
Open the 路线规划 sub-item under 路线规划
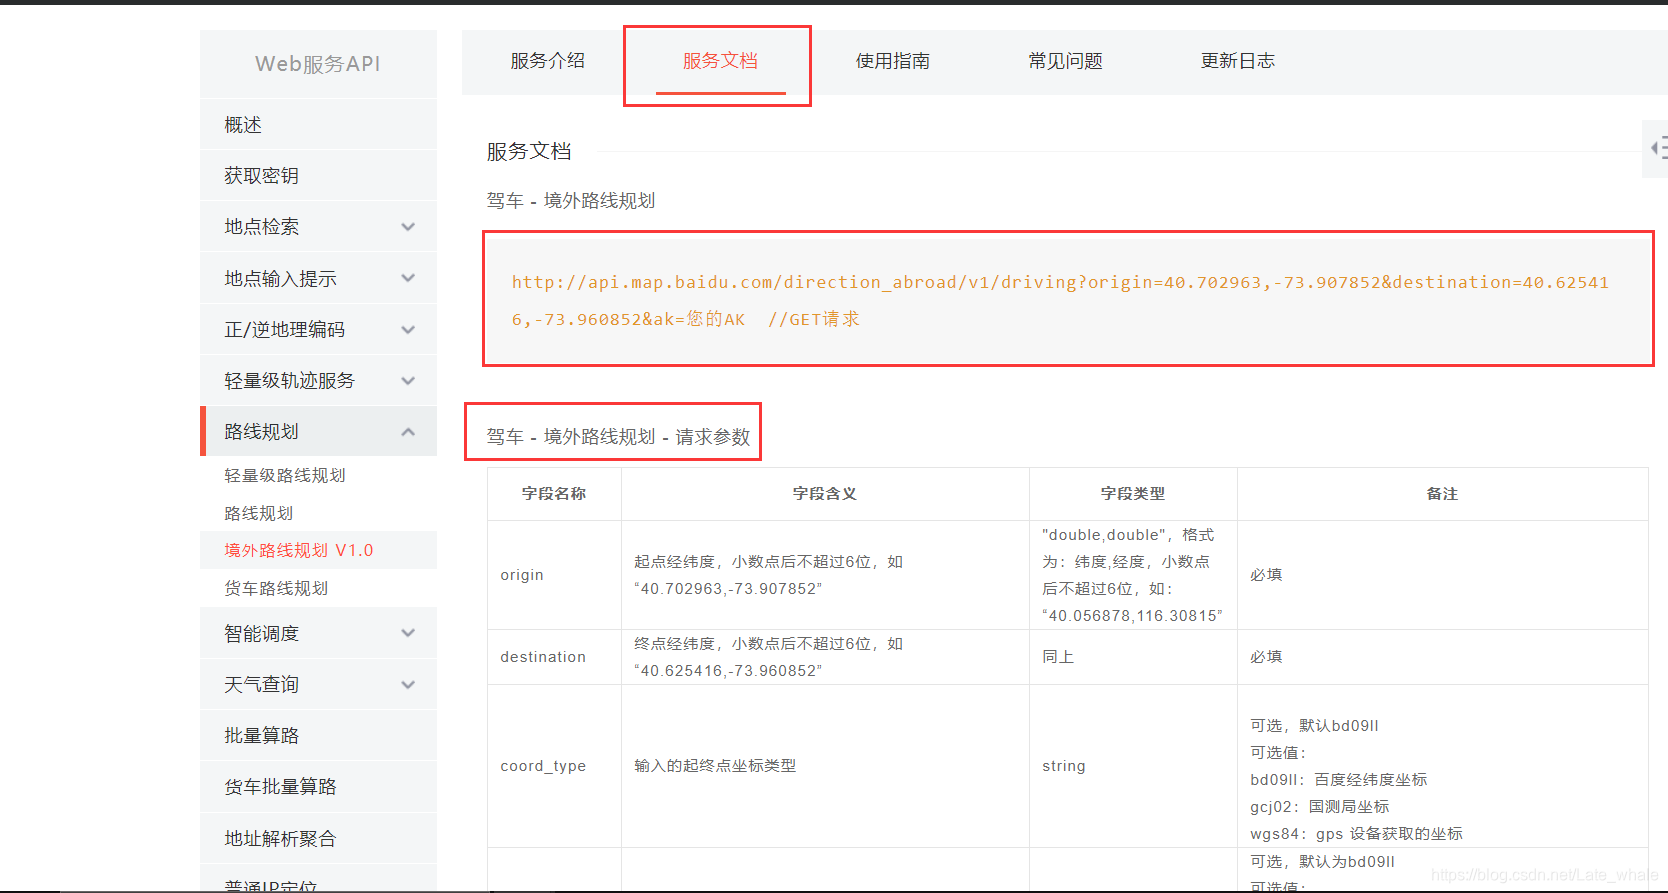pyautogui.click(x=259, y=513)
